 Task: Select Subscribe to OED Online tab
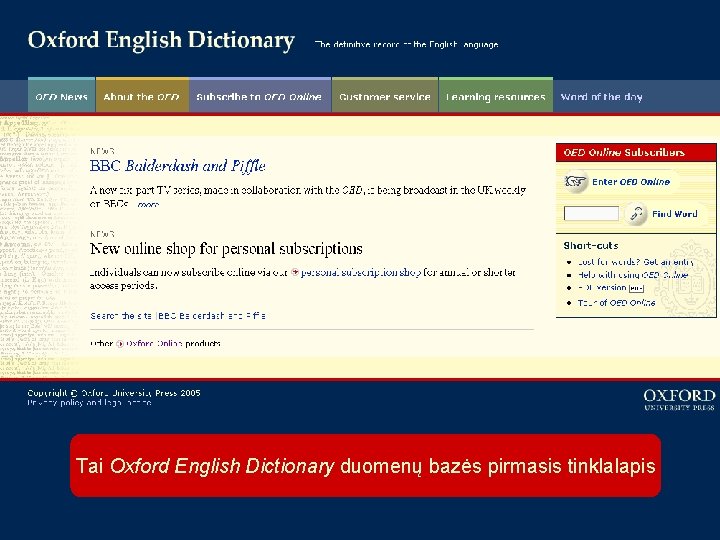point(260,96)
